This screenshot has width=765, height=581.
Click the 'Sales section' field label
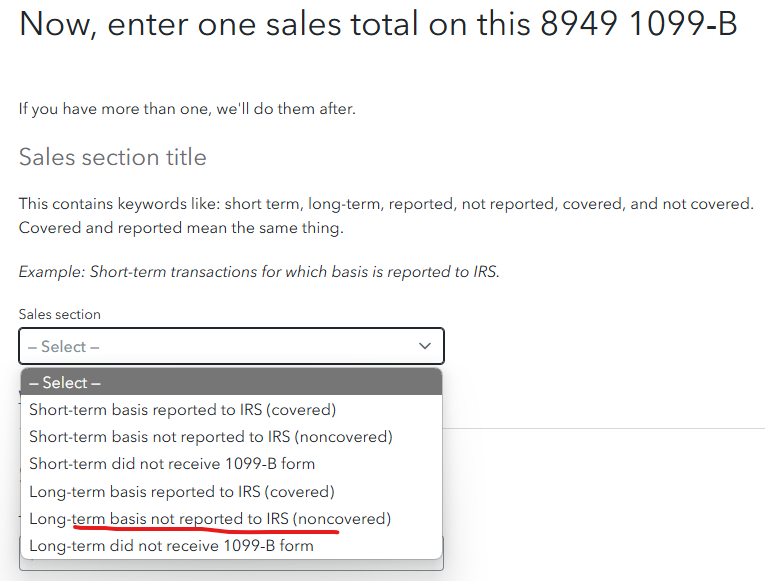[x=60, y=314]
